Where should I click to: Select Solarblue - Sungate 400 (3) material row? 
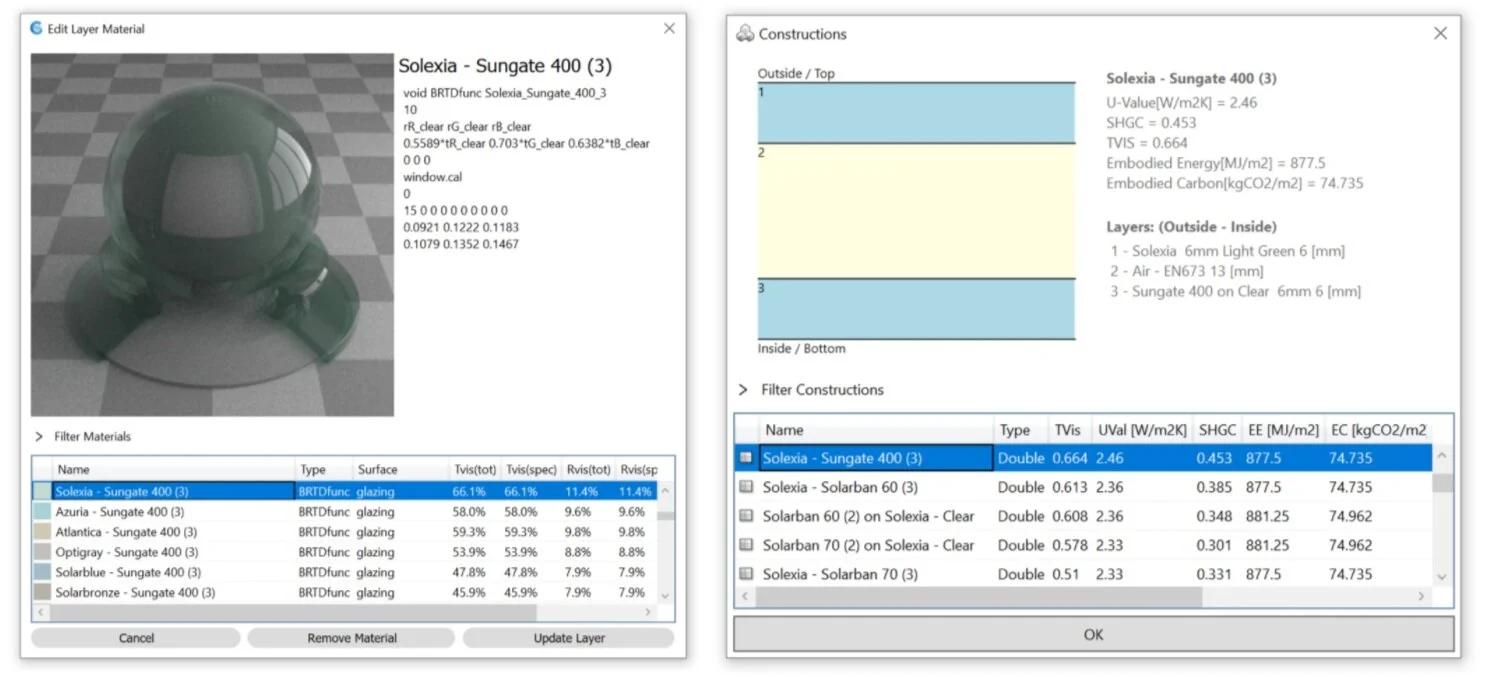pos(346,572)
